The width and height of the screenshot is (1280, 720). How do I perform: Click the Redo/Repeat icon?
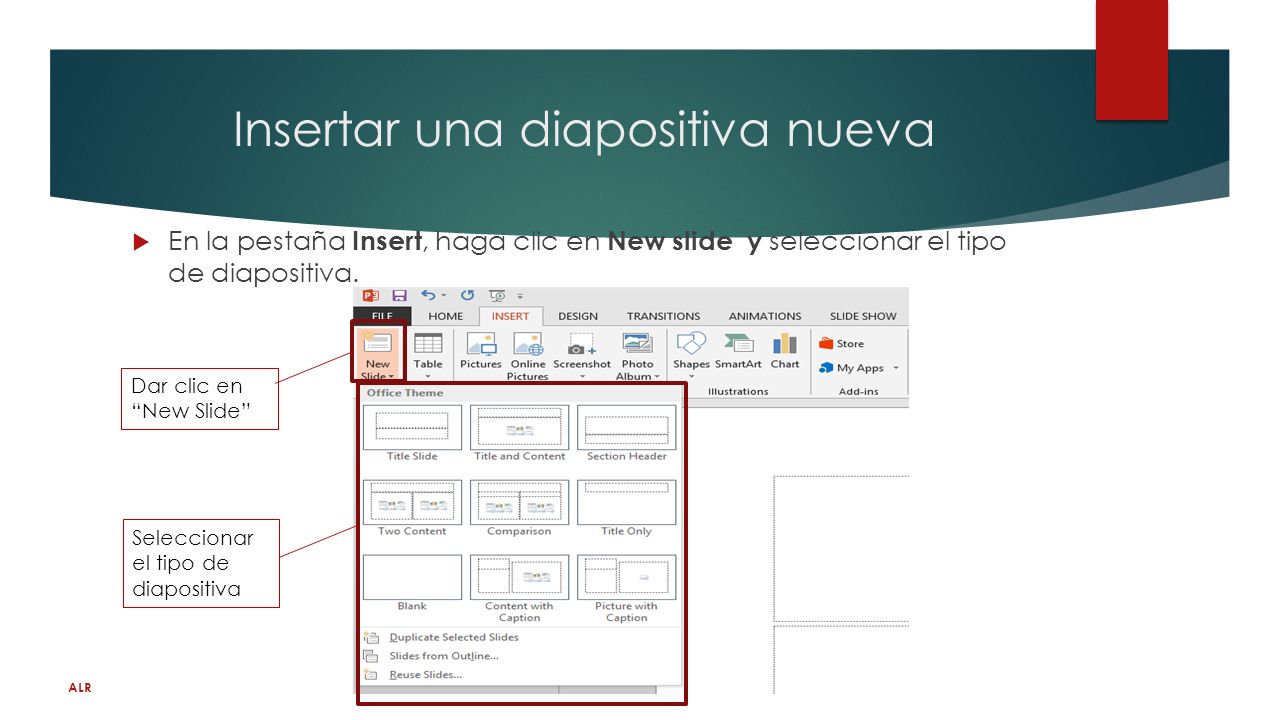point(467,295)
